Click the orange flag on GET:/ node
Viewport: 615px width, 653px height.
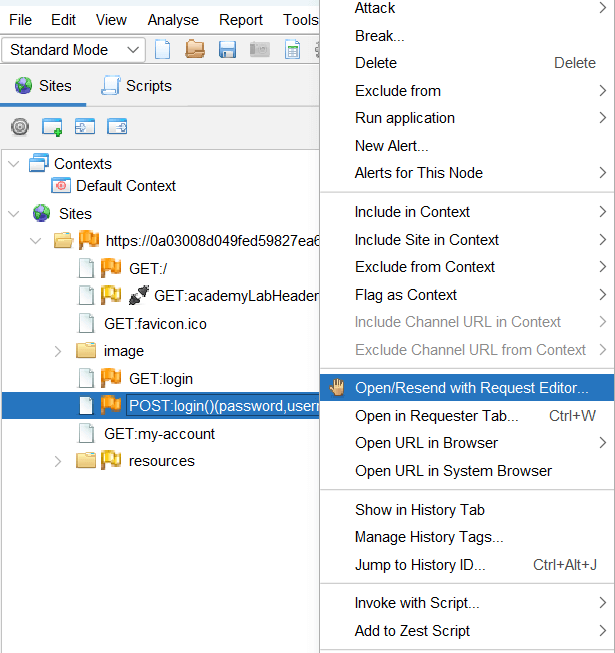click(111, 268)
